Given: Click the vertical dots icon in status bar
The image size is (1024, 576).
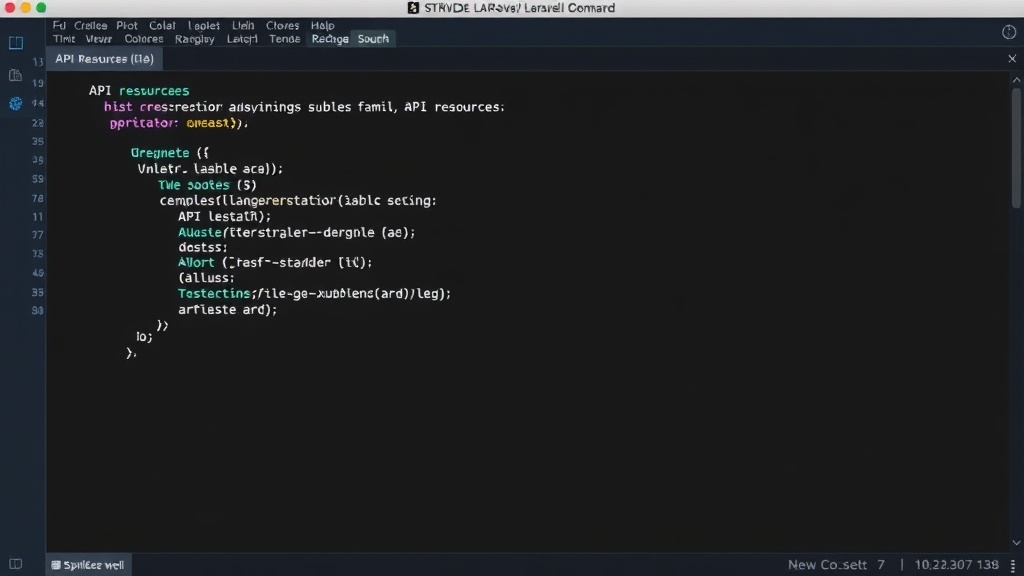Looking at the screenshot, I should (x=1013, y=566).
